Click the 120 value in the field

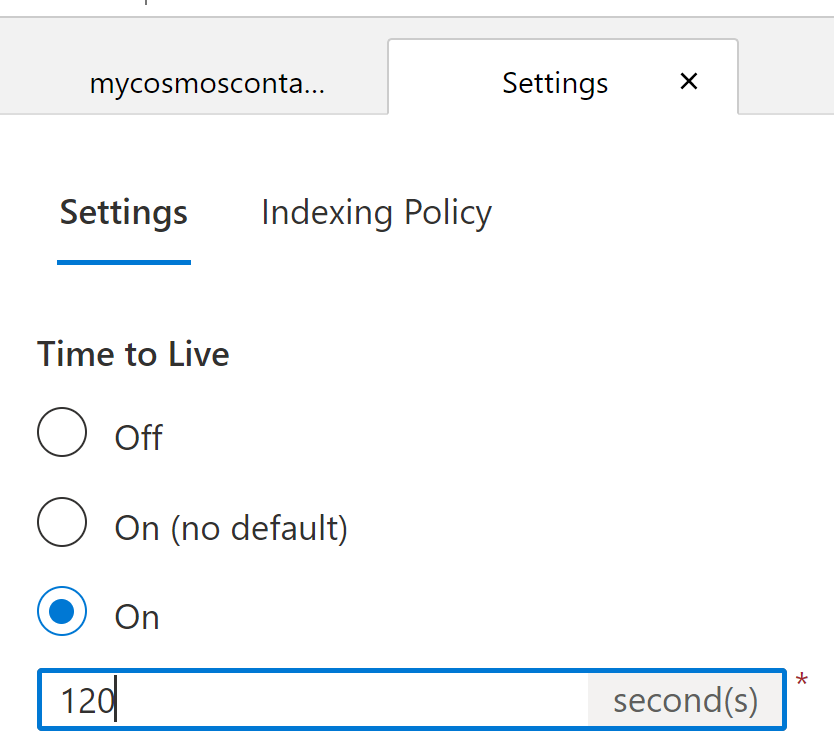pos(88,701)
